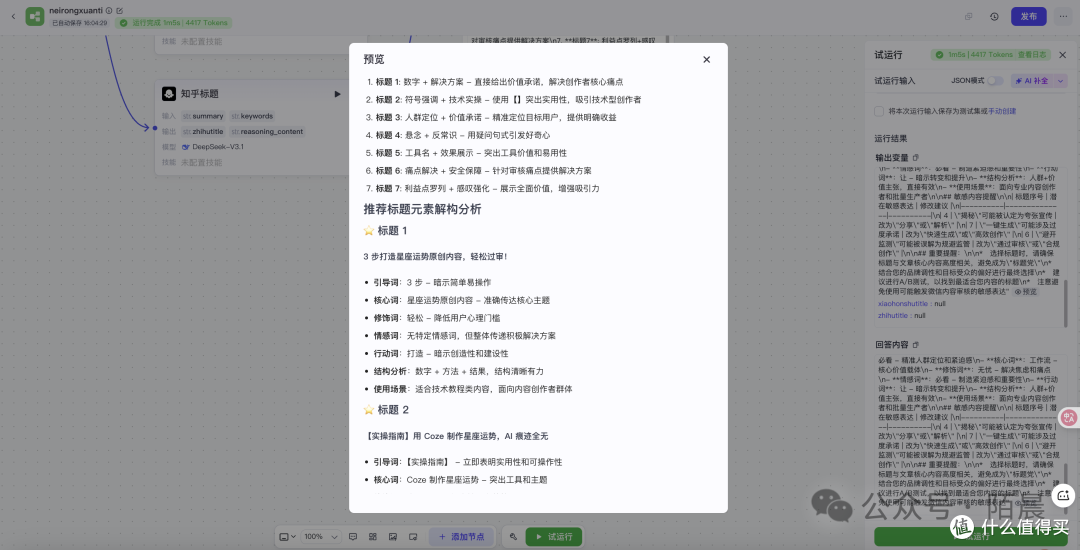1080x550 pixels.
Task: Click the ⭐ 标题 2 heading
Action: (386, 410)
